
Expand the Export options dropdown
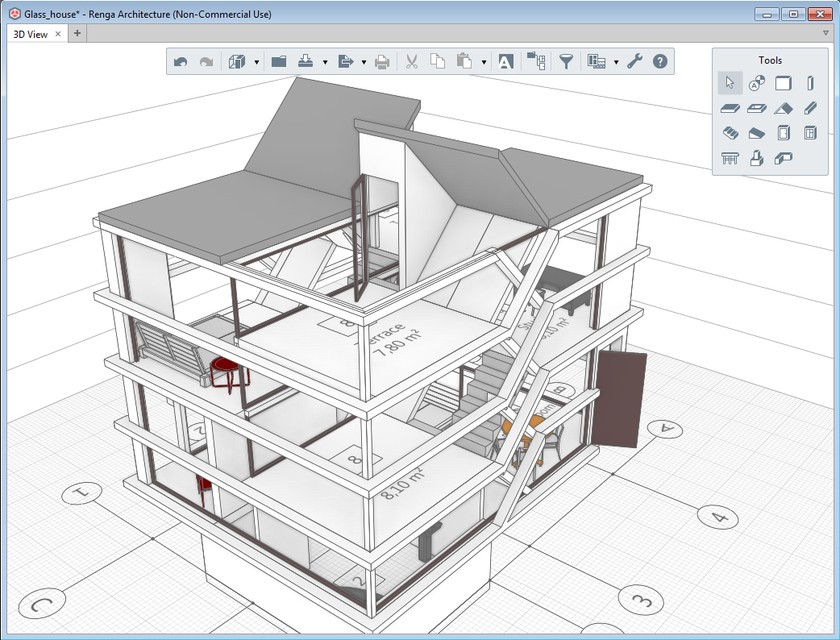(x=363, y=61)
